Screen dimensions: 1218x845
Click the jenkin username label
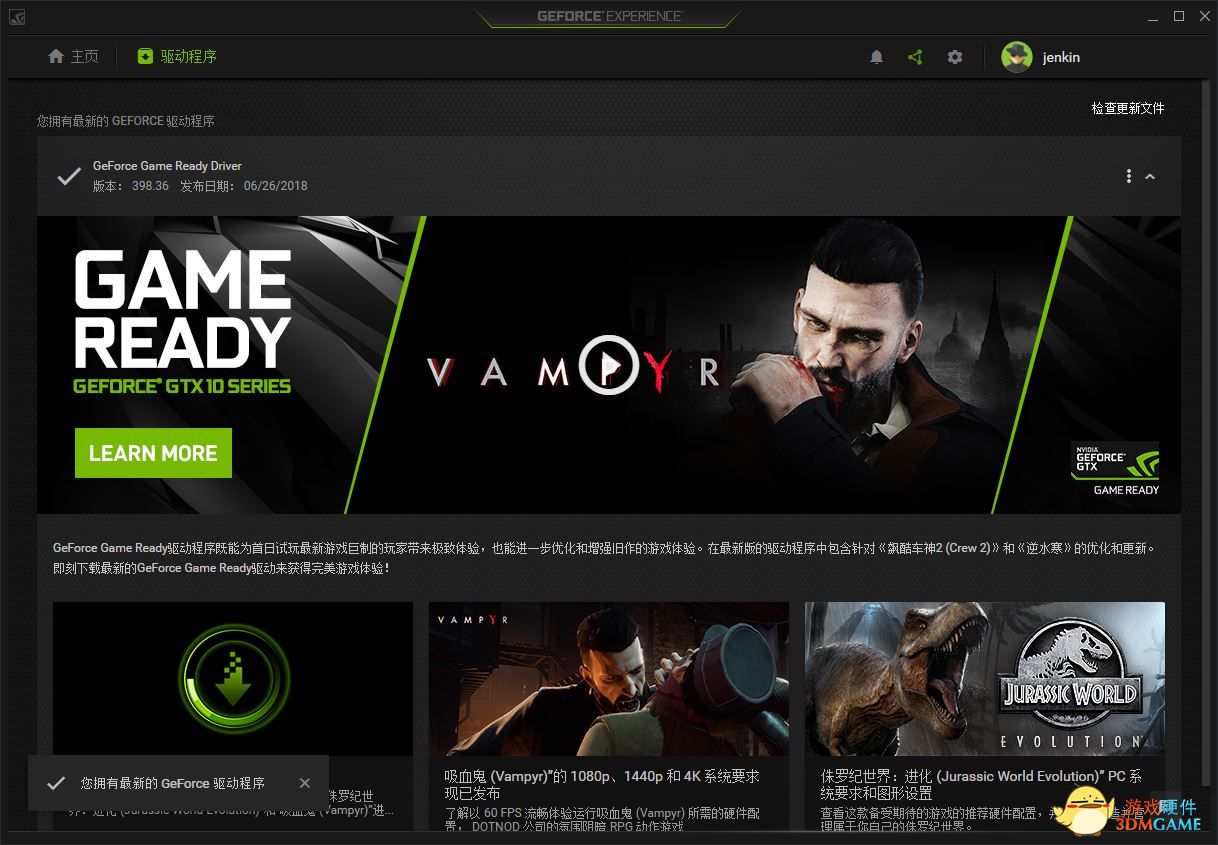click(x=1061, y=57)
